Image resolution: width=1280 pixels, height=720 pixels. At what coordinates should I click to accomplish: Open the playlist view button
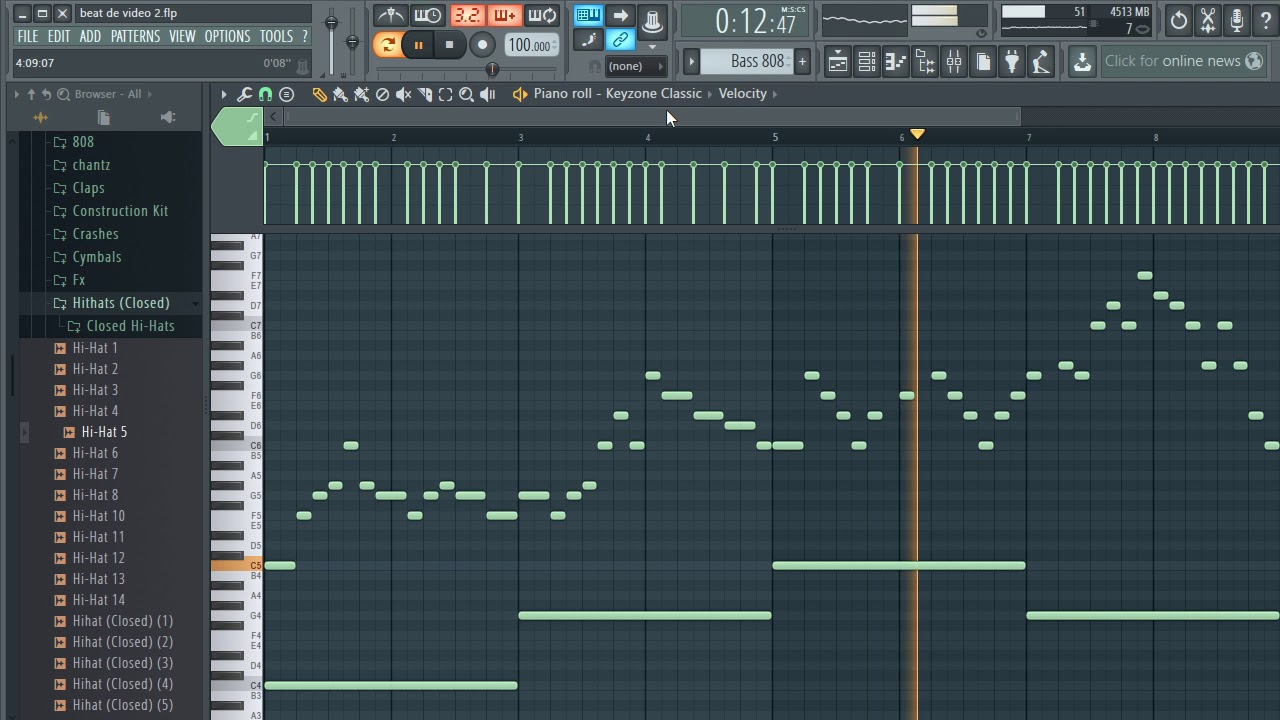click(838, 62)
